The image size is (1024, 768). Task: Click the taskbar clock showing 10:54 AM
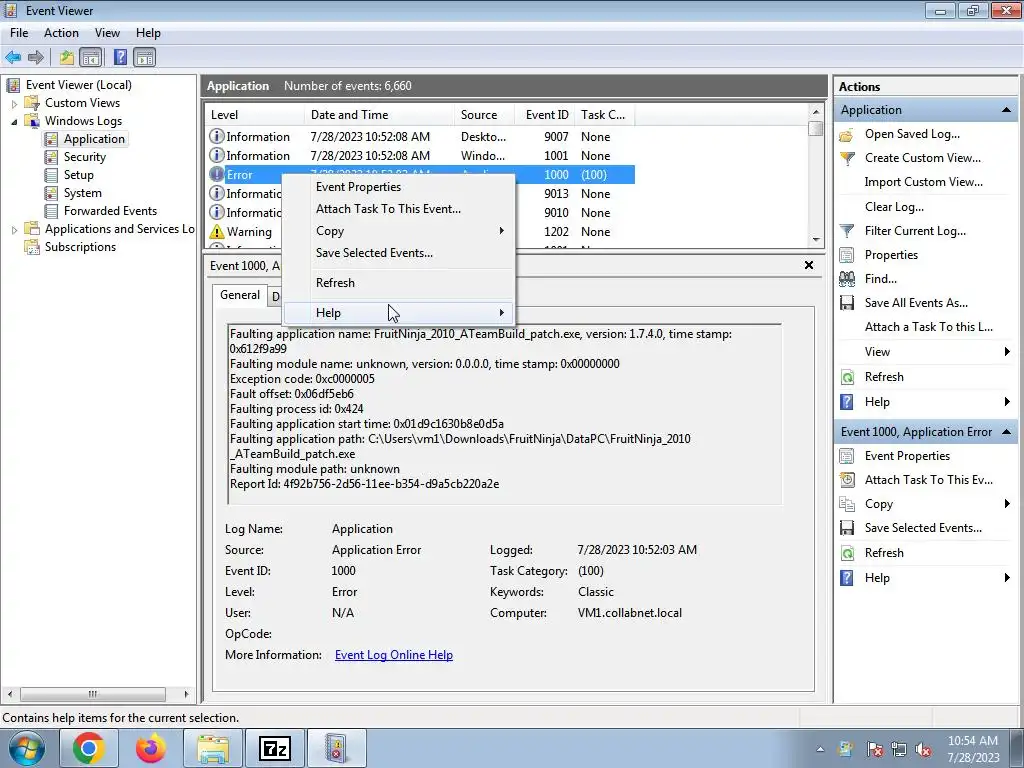coord(973,749)
